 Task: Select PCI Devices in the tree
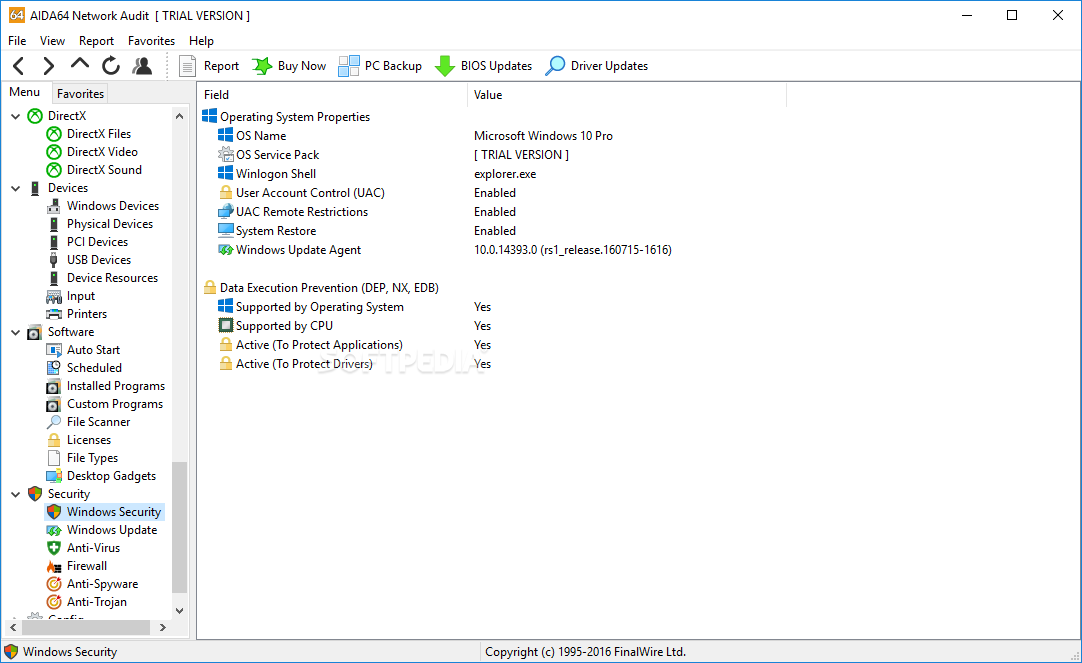[x=87, y=241]
